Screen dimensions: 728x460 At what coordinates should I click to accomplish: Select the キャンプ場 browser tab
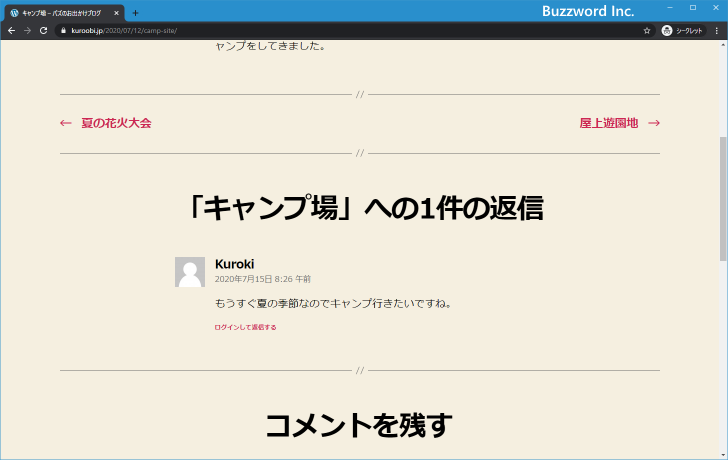click(65, 13)
